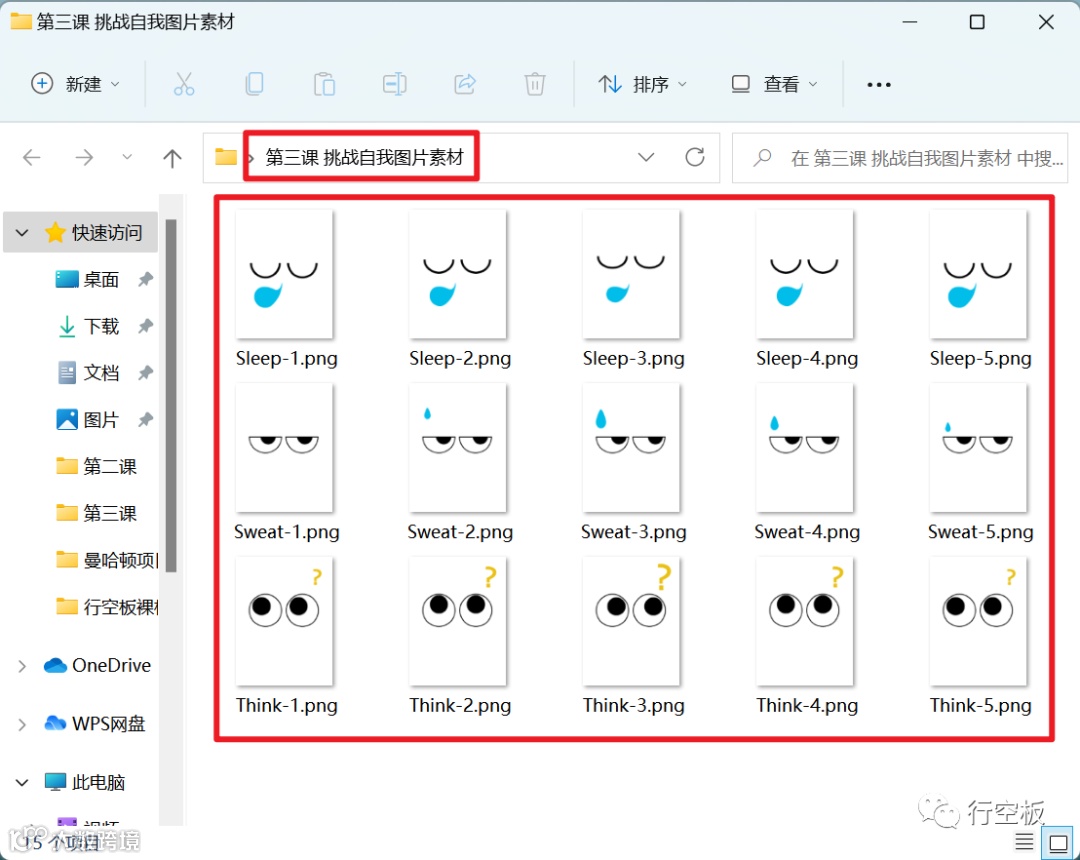Open the 第二课 folder in sidebar

coord(96,466)
